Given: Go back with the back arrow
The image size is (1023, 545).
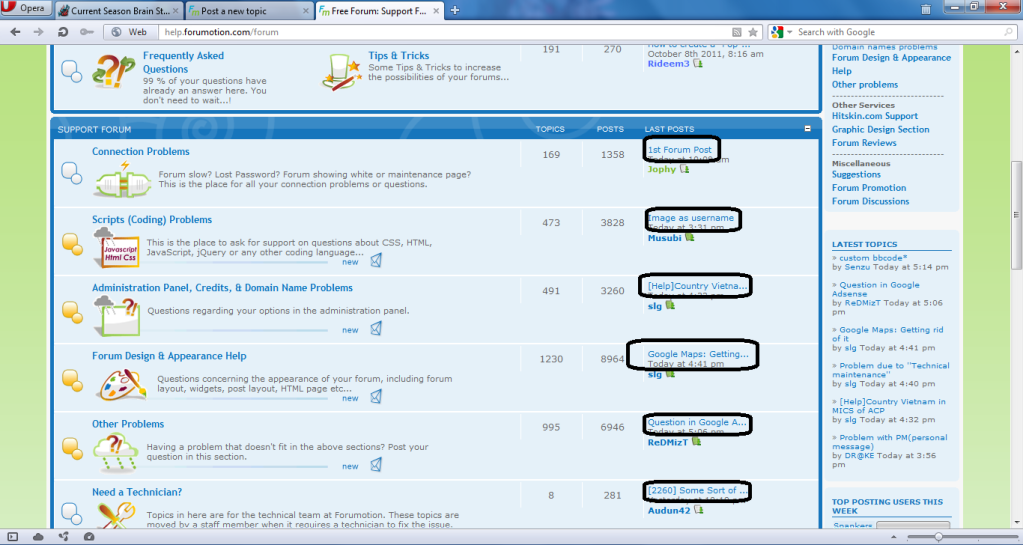Looking at the screenshot, I should 16,32.
